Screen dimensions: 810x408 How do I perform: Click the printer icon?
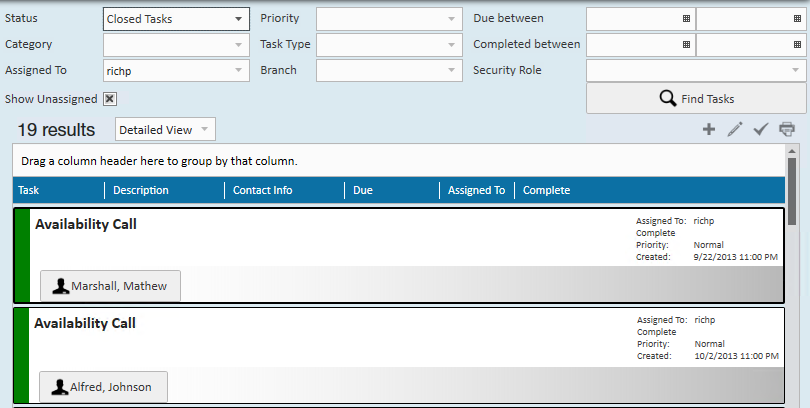pos(787,129)
